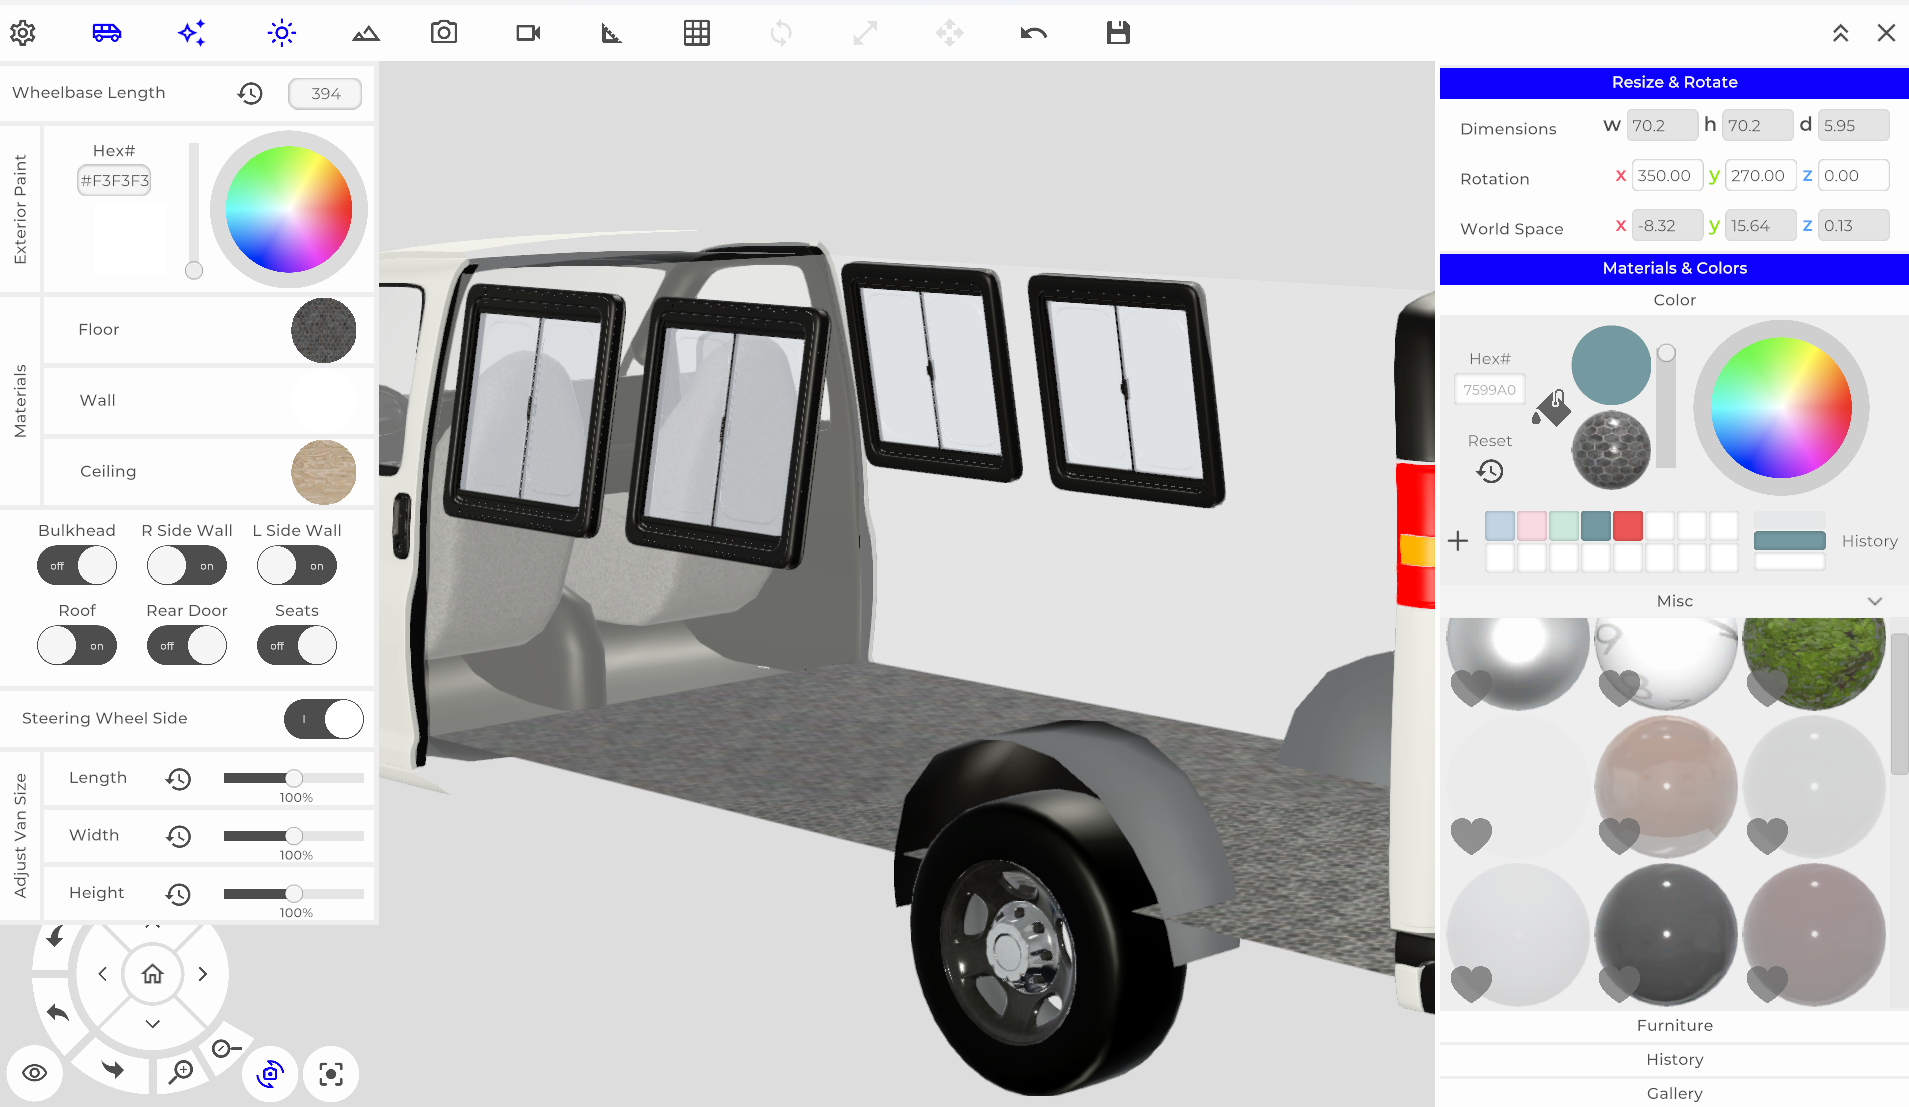Collapse panels with double chevron up
Image resolution: width=1909 pixels, height=1107 pixels.
1841,33
